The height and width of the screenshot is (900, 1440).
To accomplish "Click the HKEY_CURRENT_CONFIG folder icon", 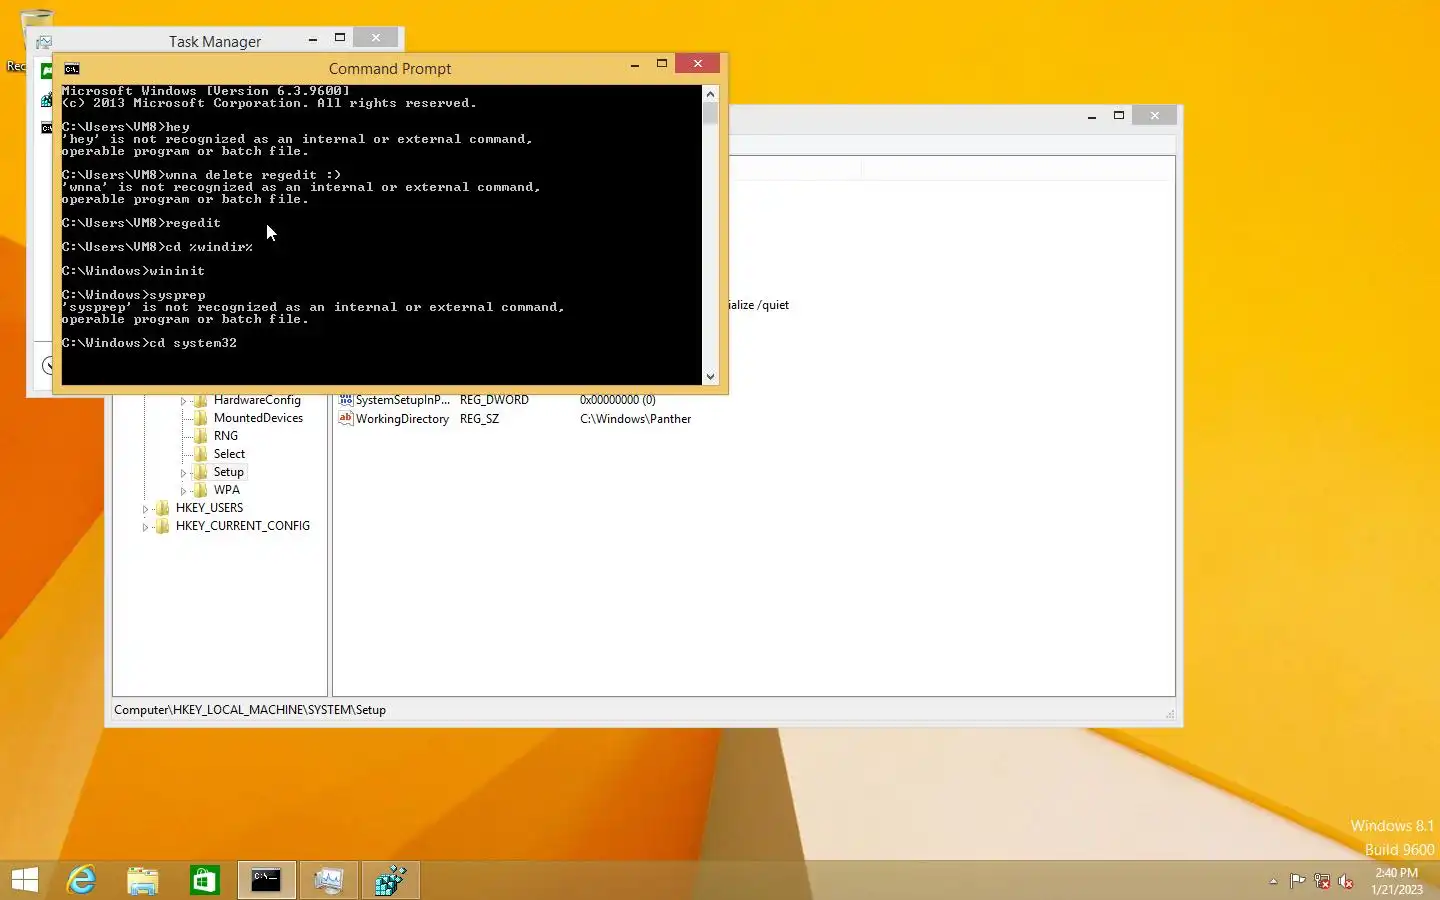I will pyautogui.click(x=162, y=526).
